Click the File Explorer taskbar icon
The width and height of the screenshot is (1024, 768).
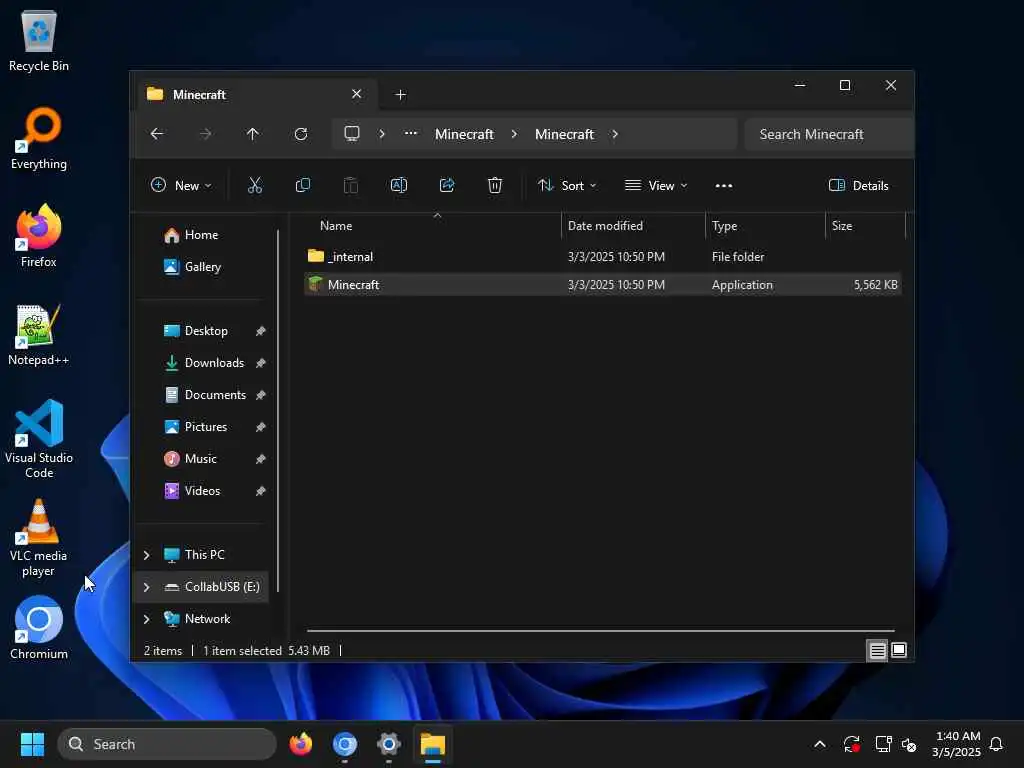pos(432,744)
